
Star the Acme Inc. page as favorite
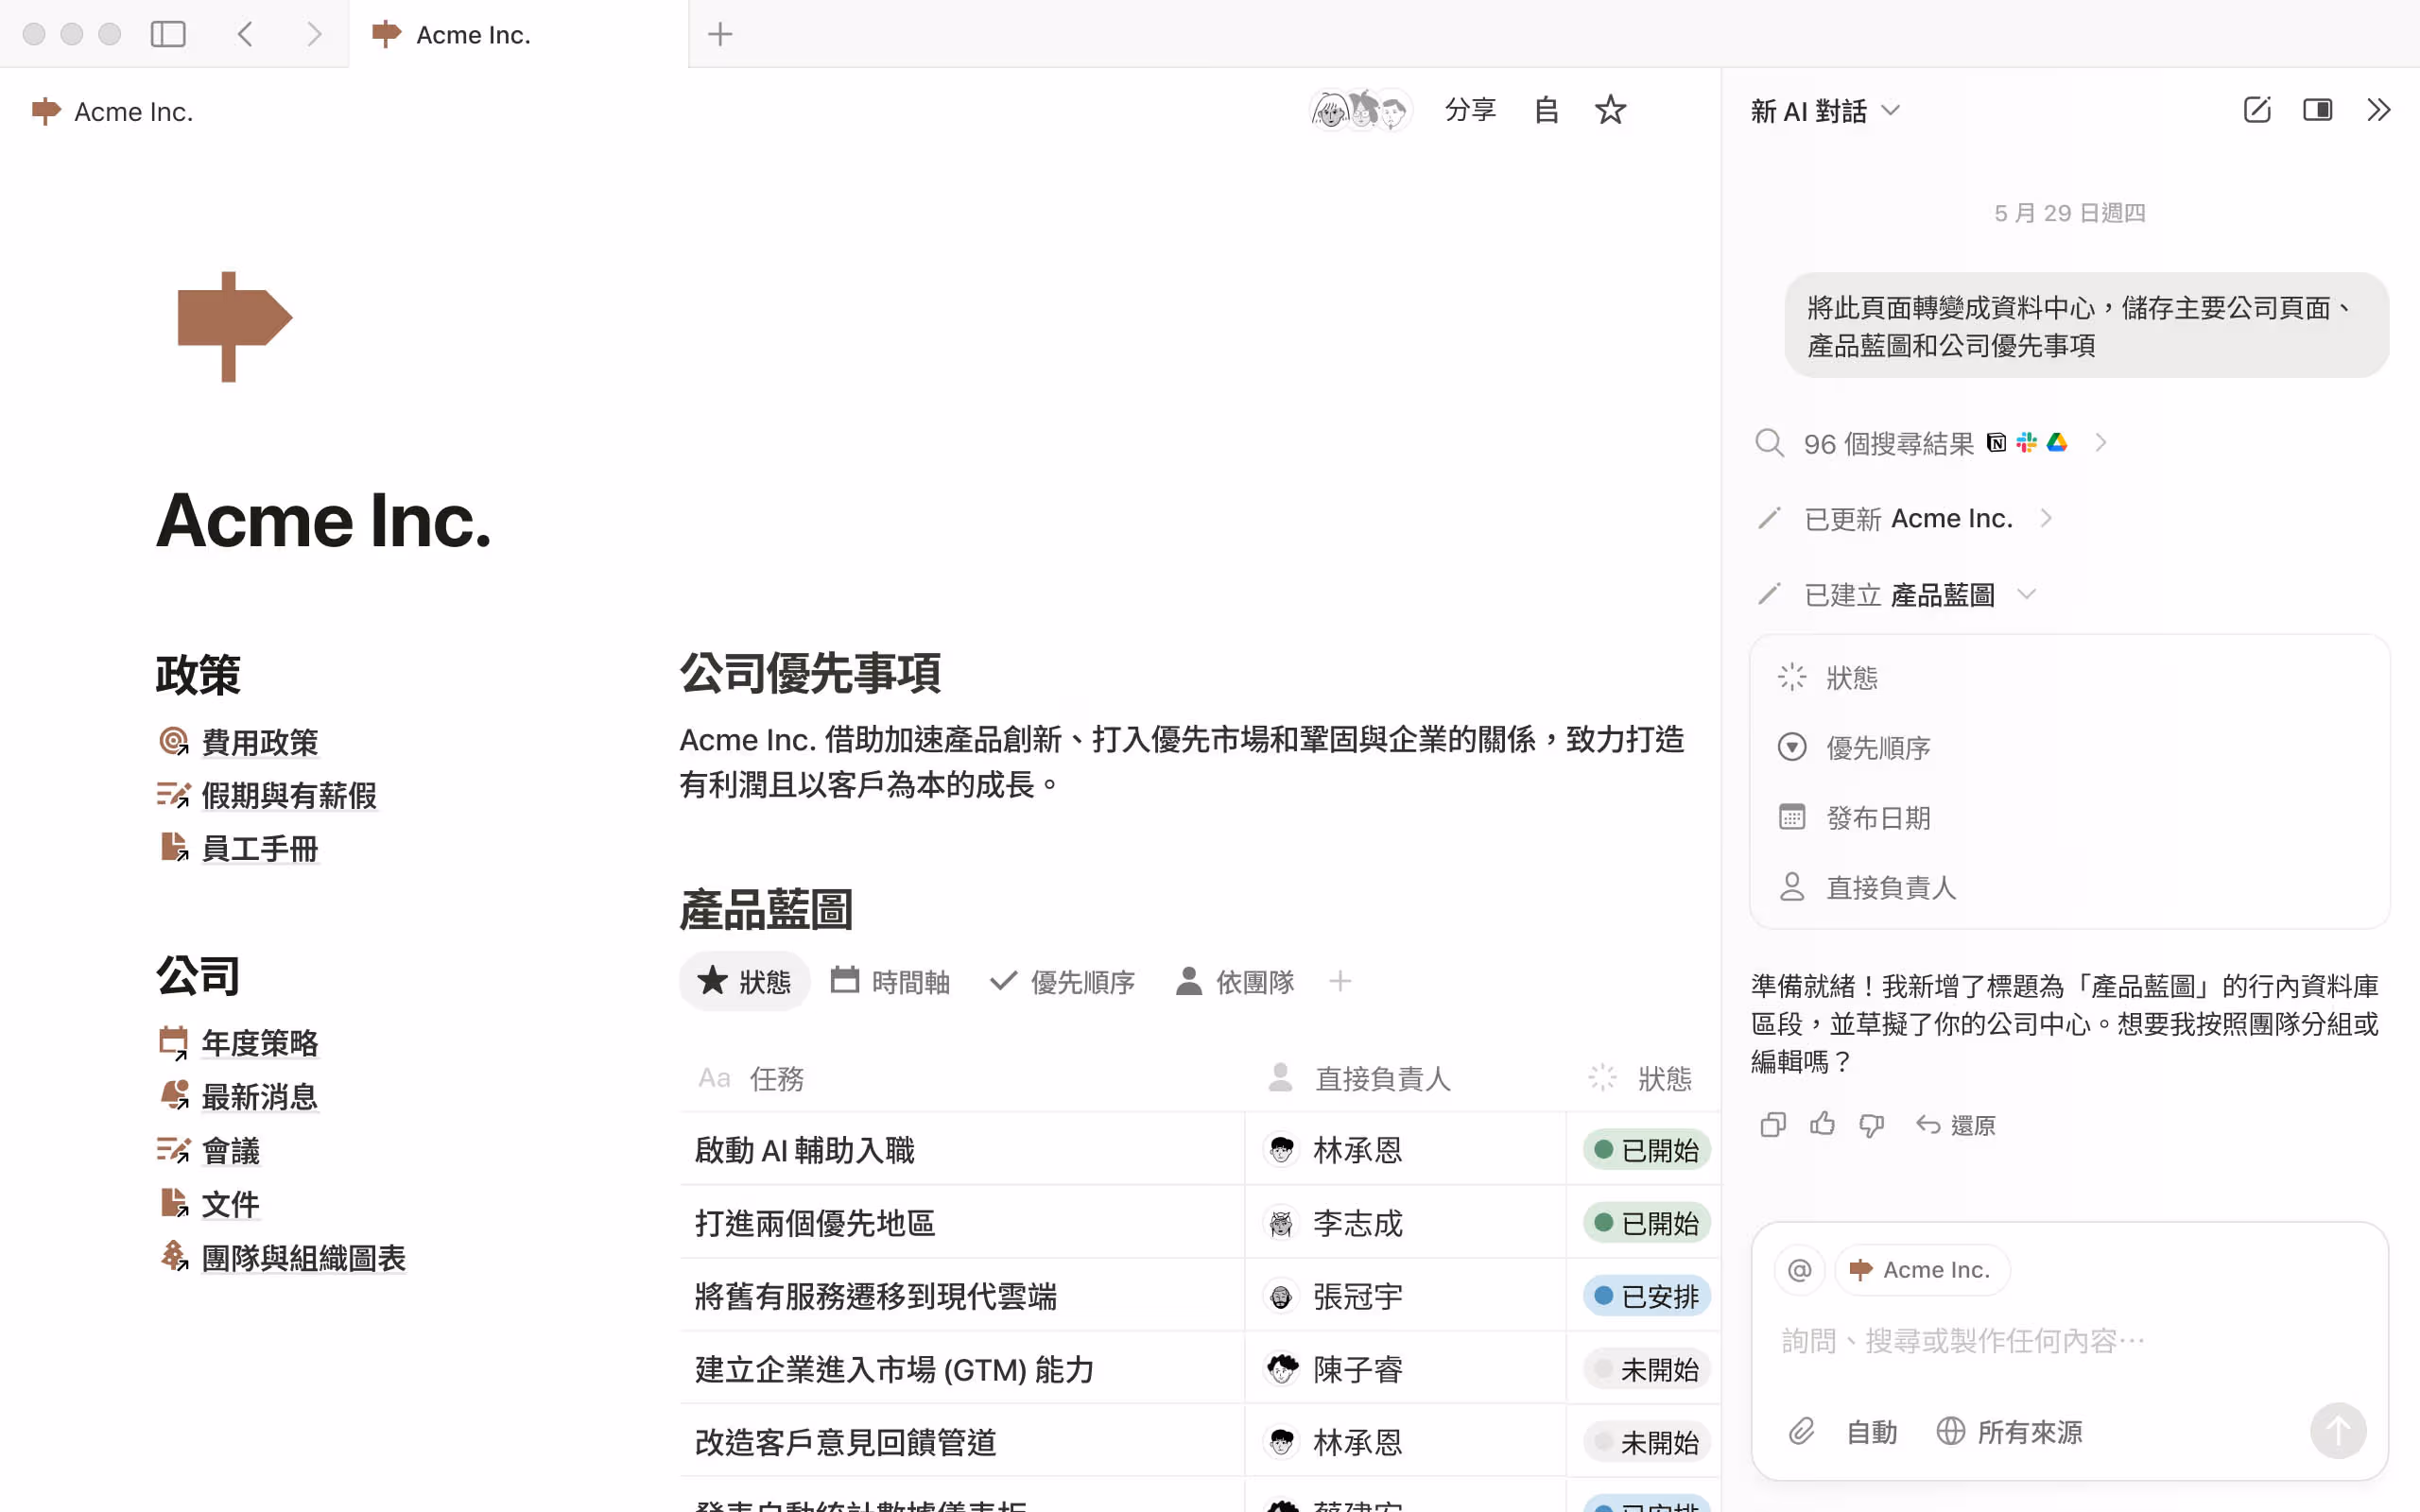(x=1610, y=110)
